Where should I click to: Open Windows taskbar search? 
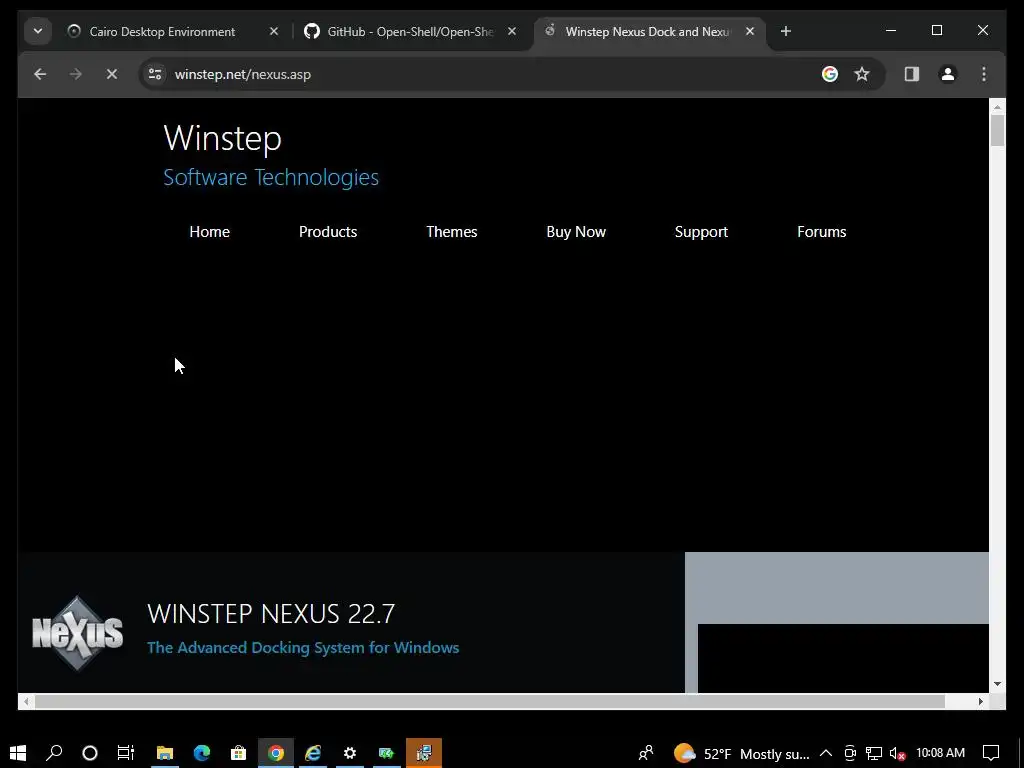(x=54, y=753)
